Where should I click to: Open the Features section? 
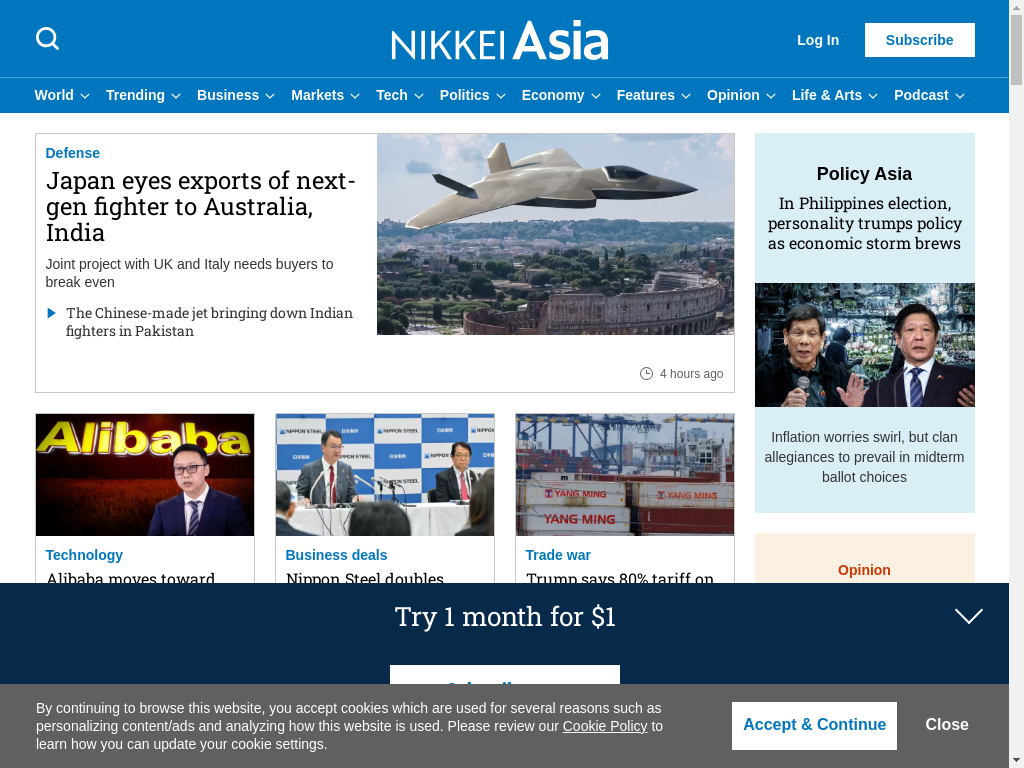point(646,95)
